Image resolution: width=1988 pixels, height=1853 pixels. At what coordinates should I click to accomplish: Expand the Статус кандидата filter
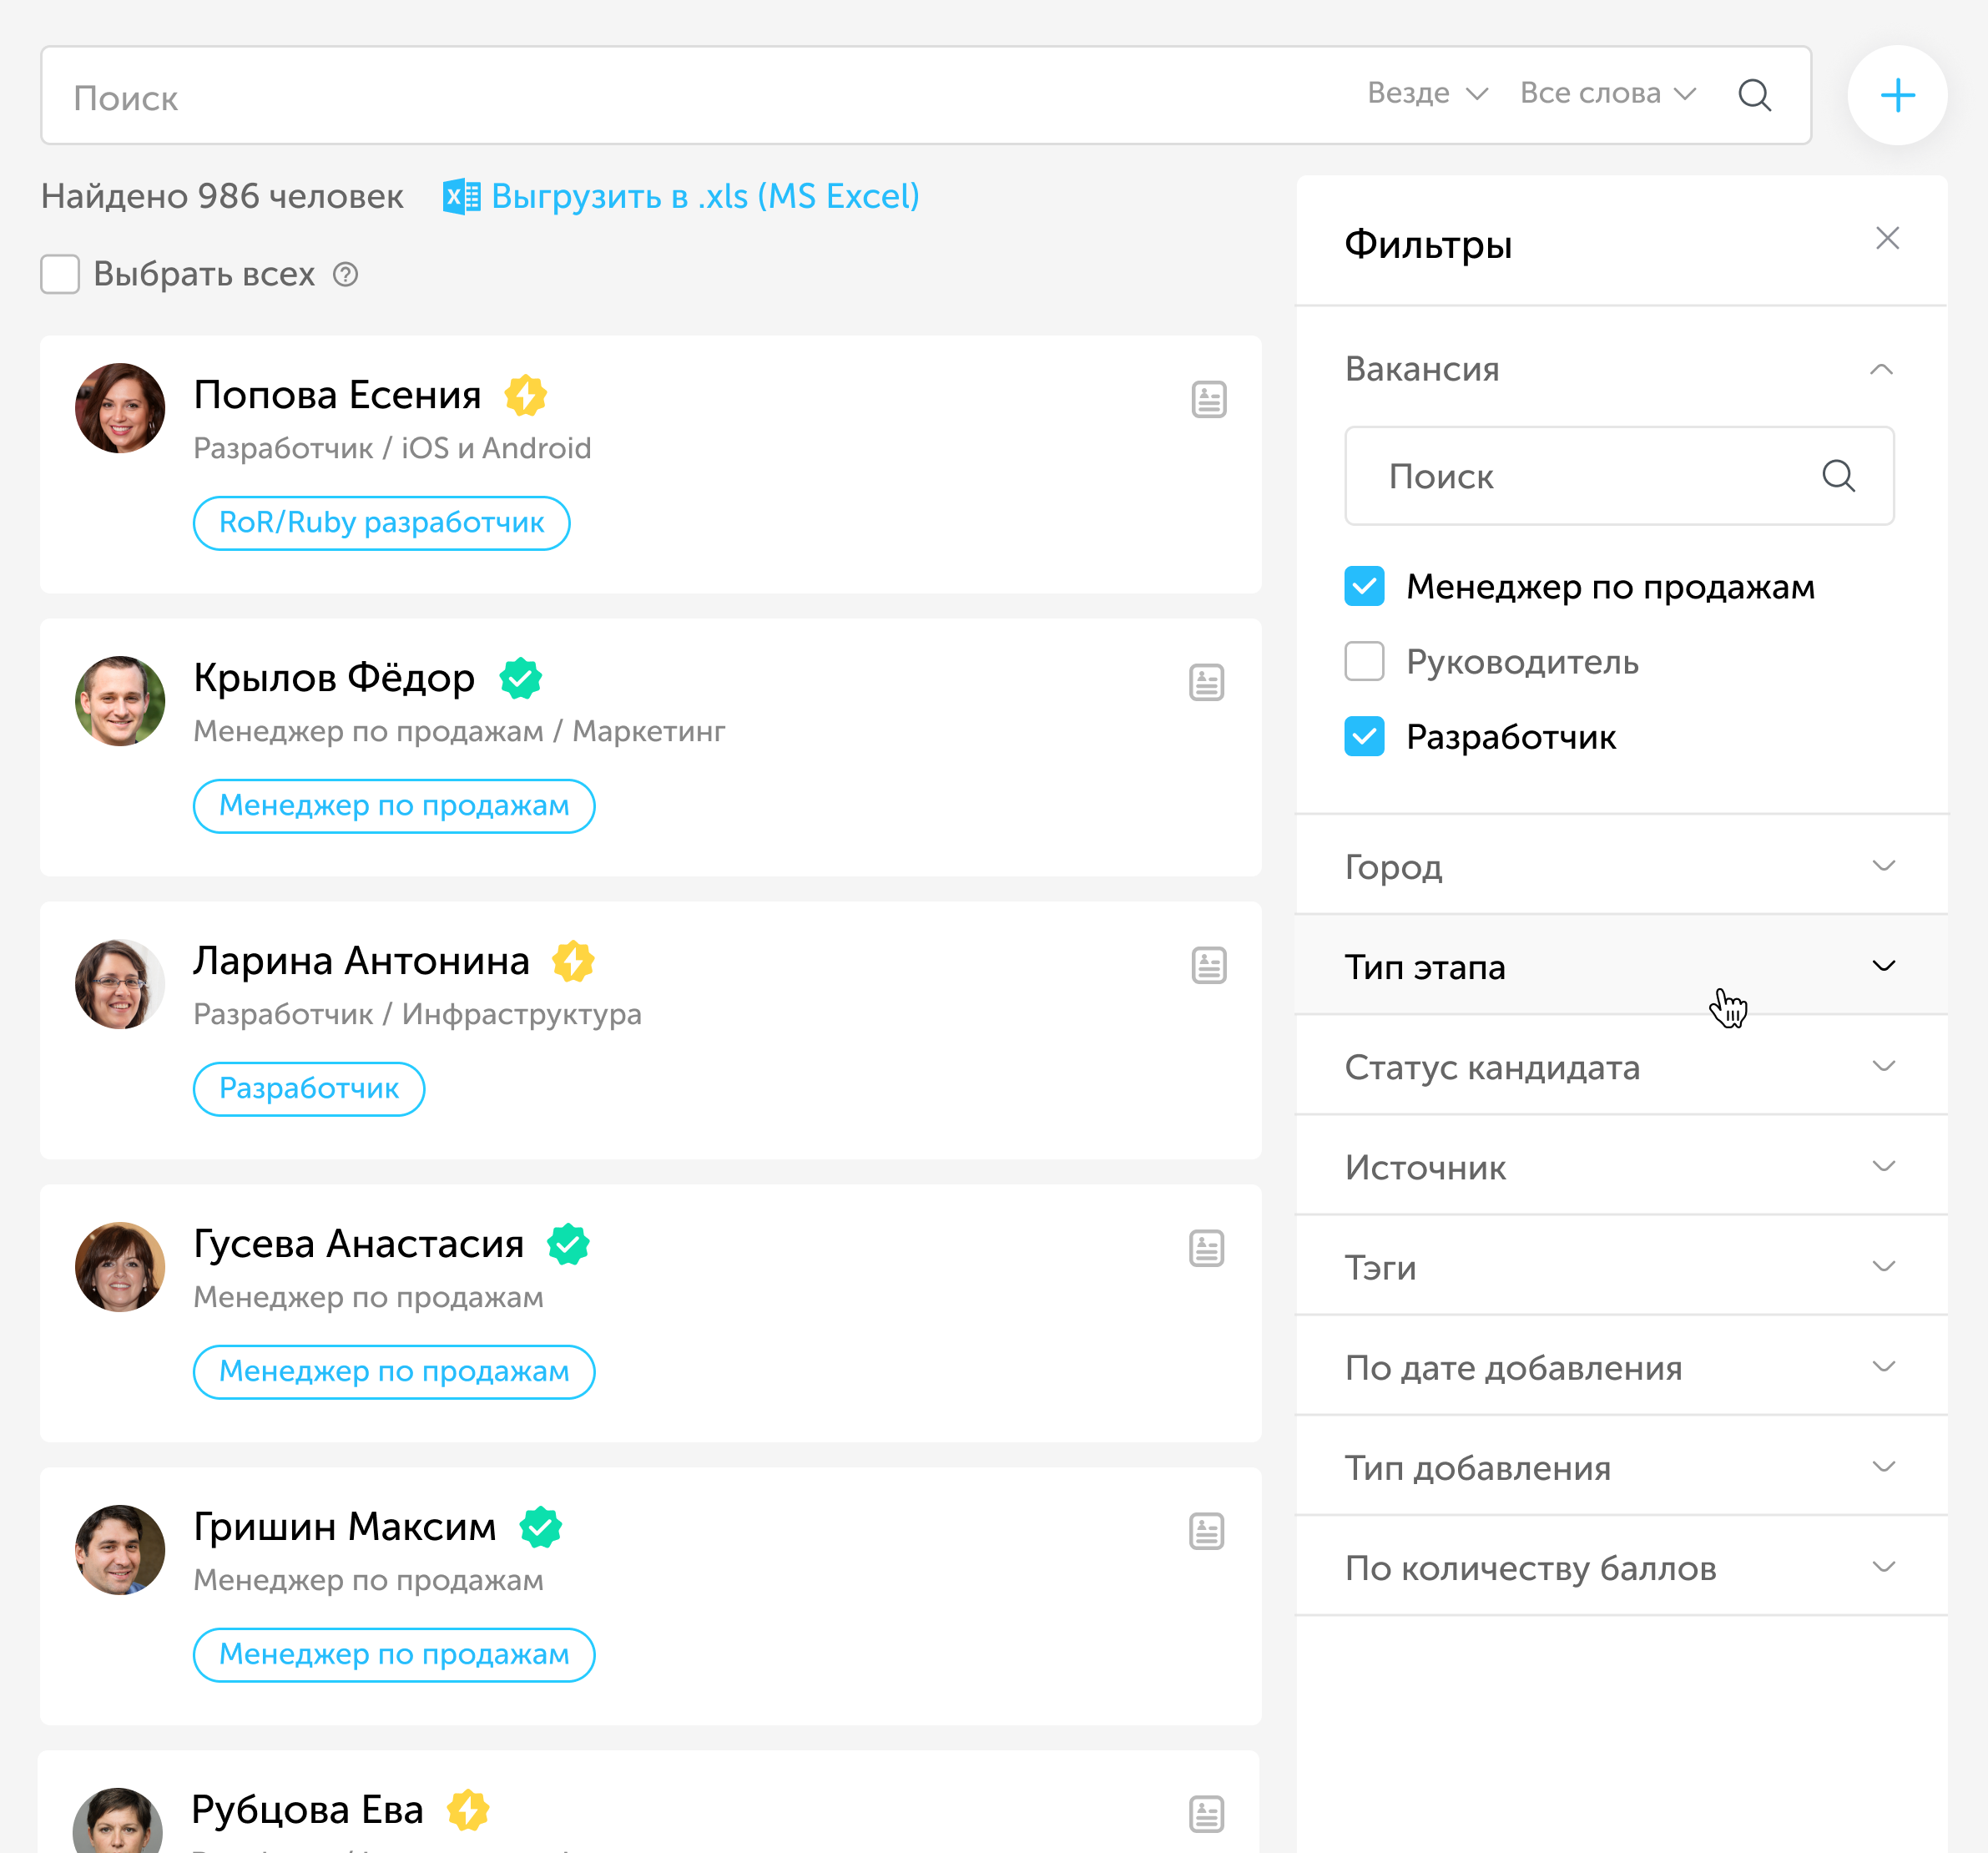(1620, 1066)
